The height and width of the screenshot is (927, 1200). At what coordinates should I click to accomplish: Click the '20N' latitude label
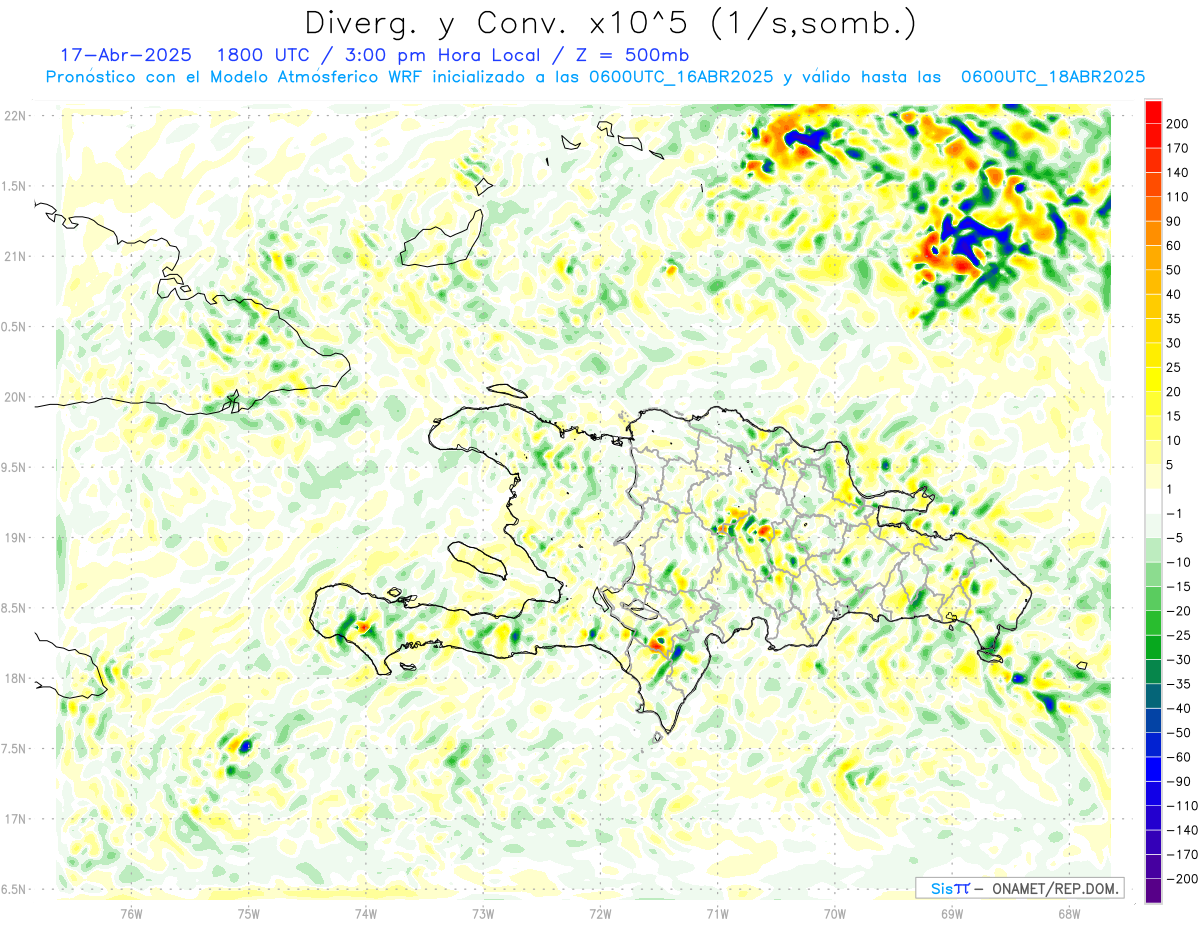tap(15, 397)
